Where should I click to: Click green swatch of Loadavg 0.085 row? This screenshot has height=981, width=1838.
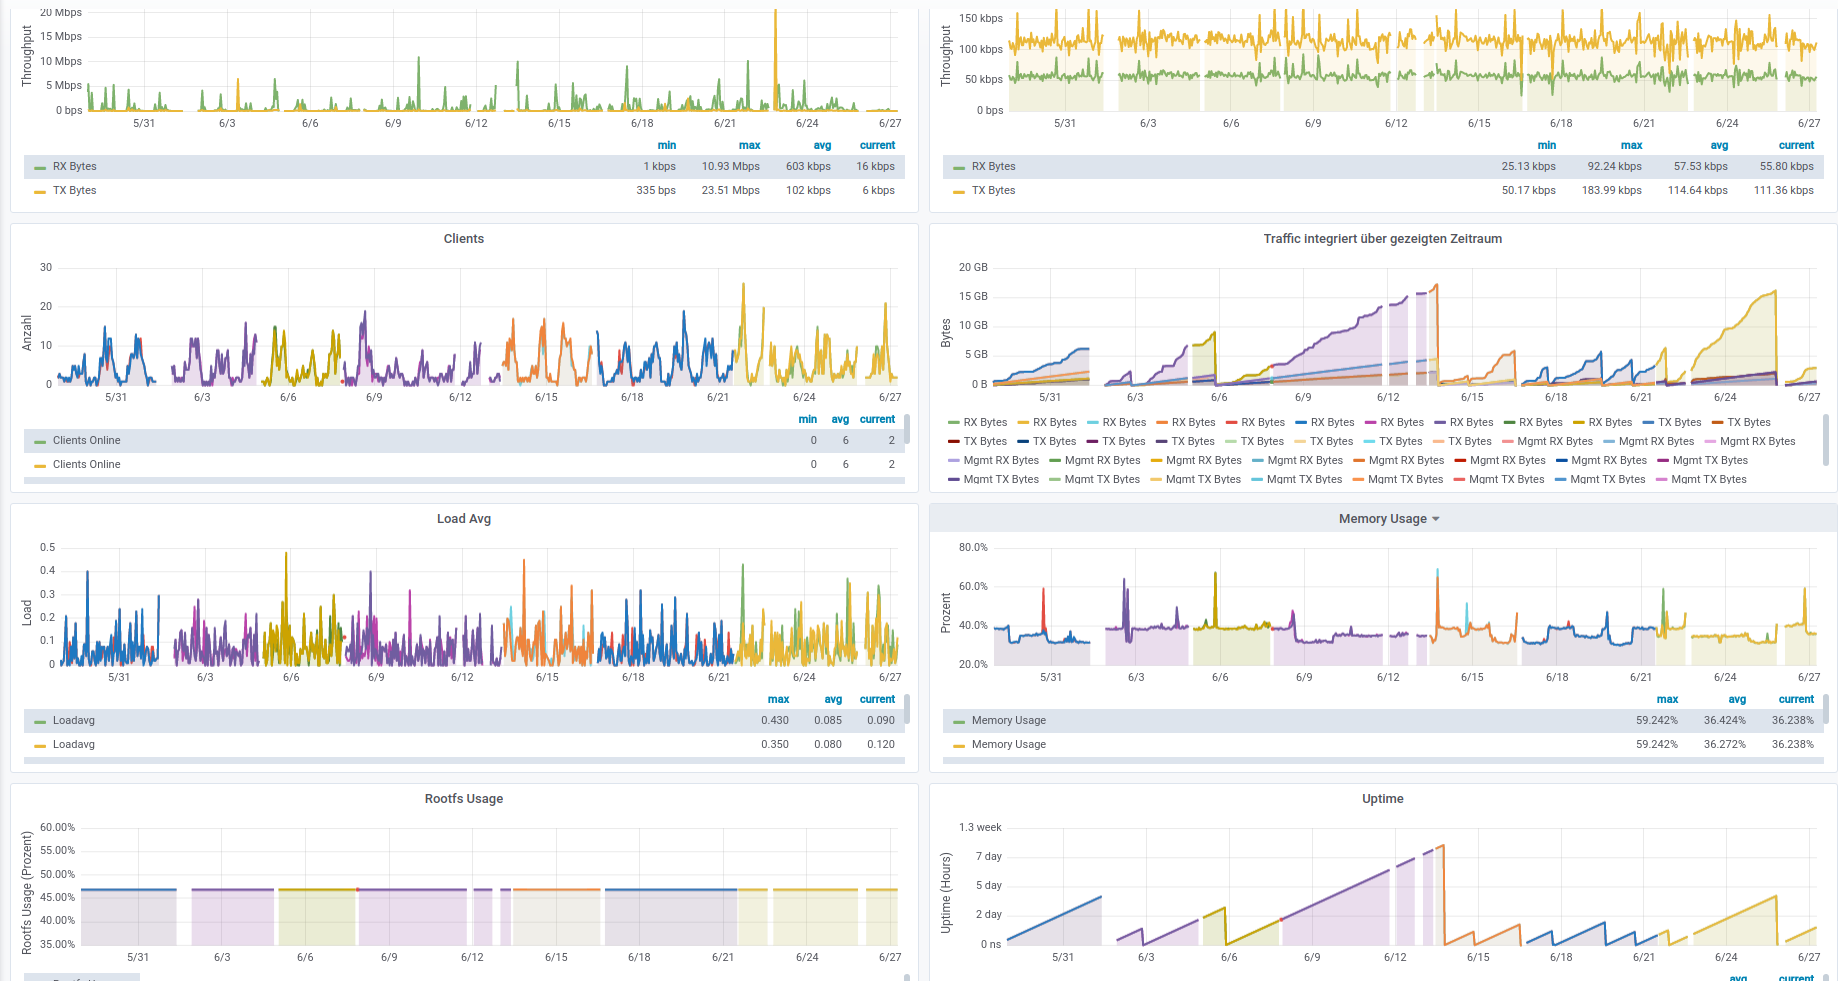tap(40, 722)
